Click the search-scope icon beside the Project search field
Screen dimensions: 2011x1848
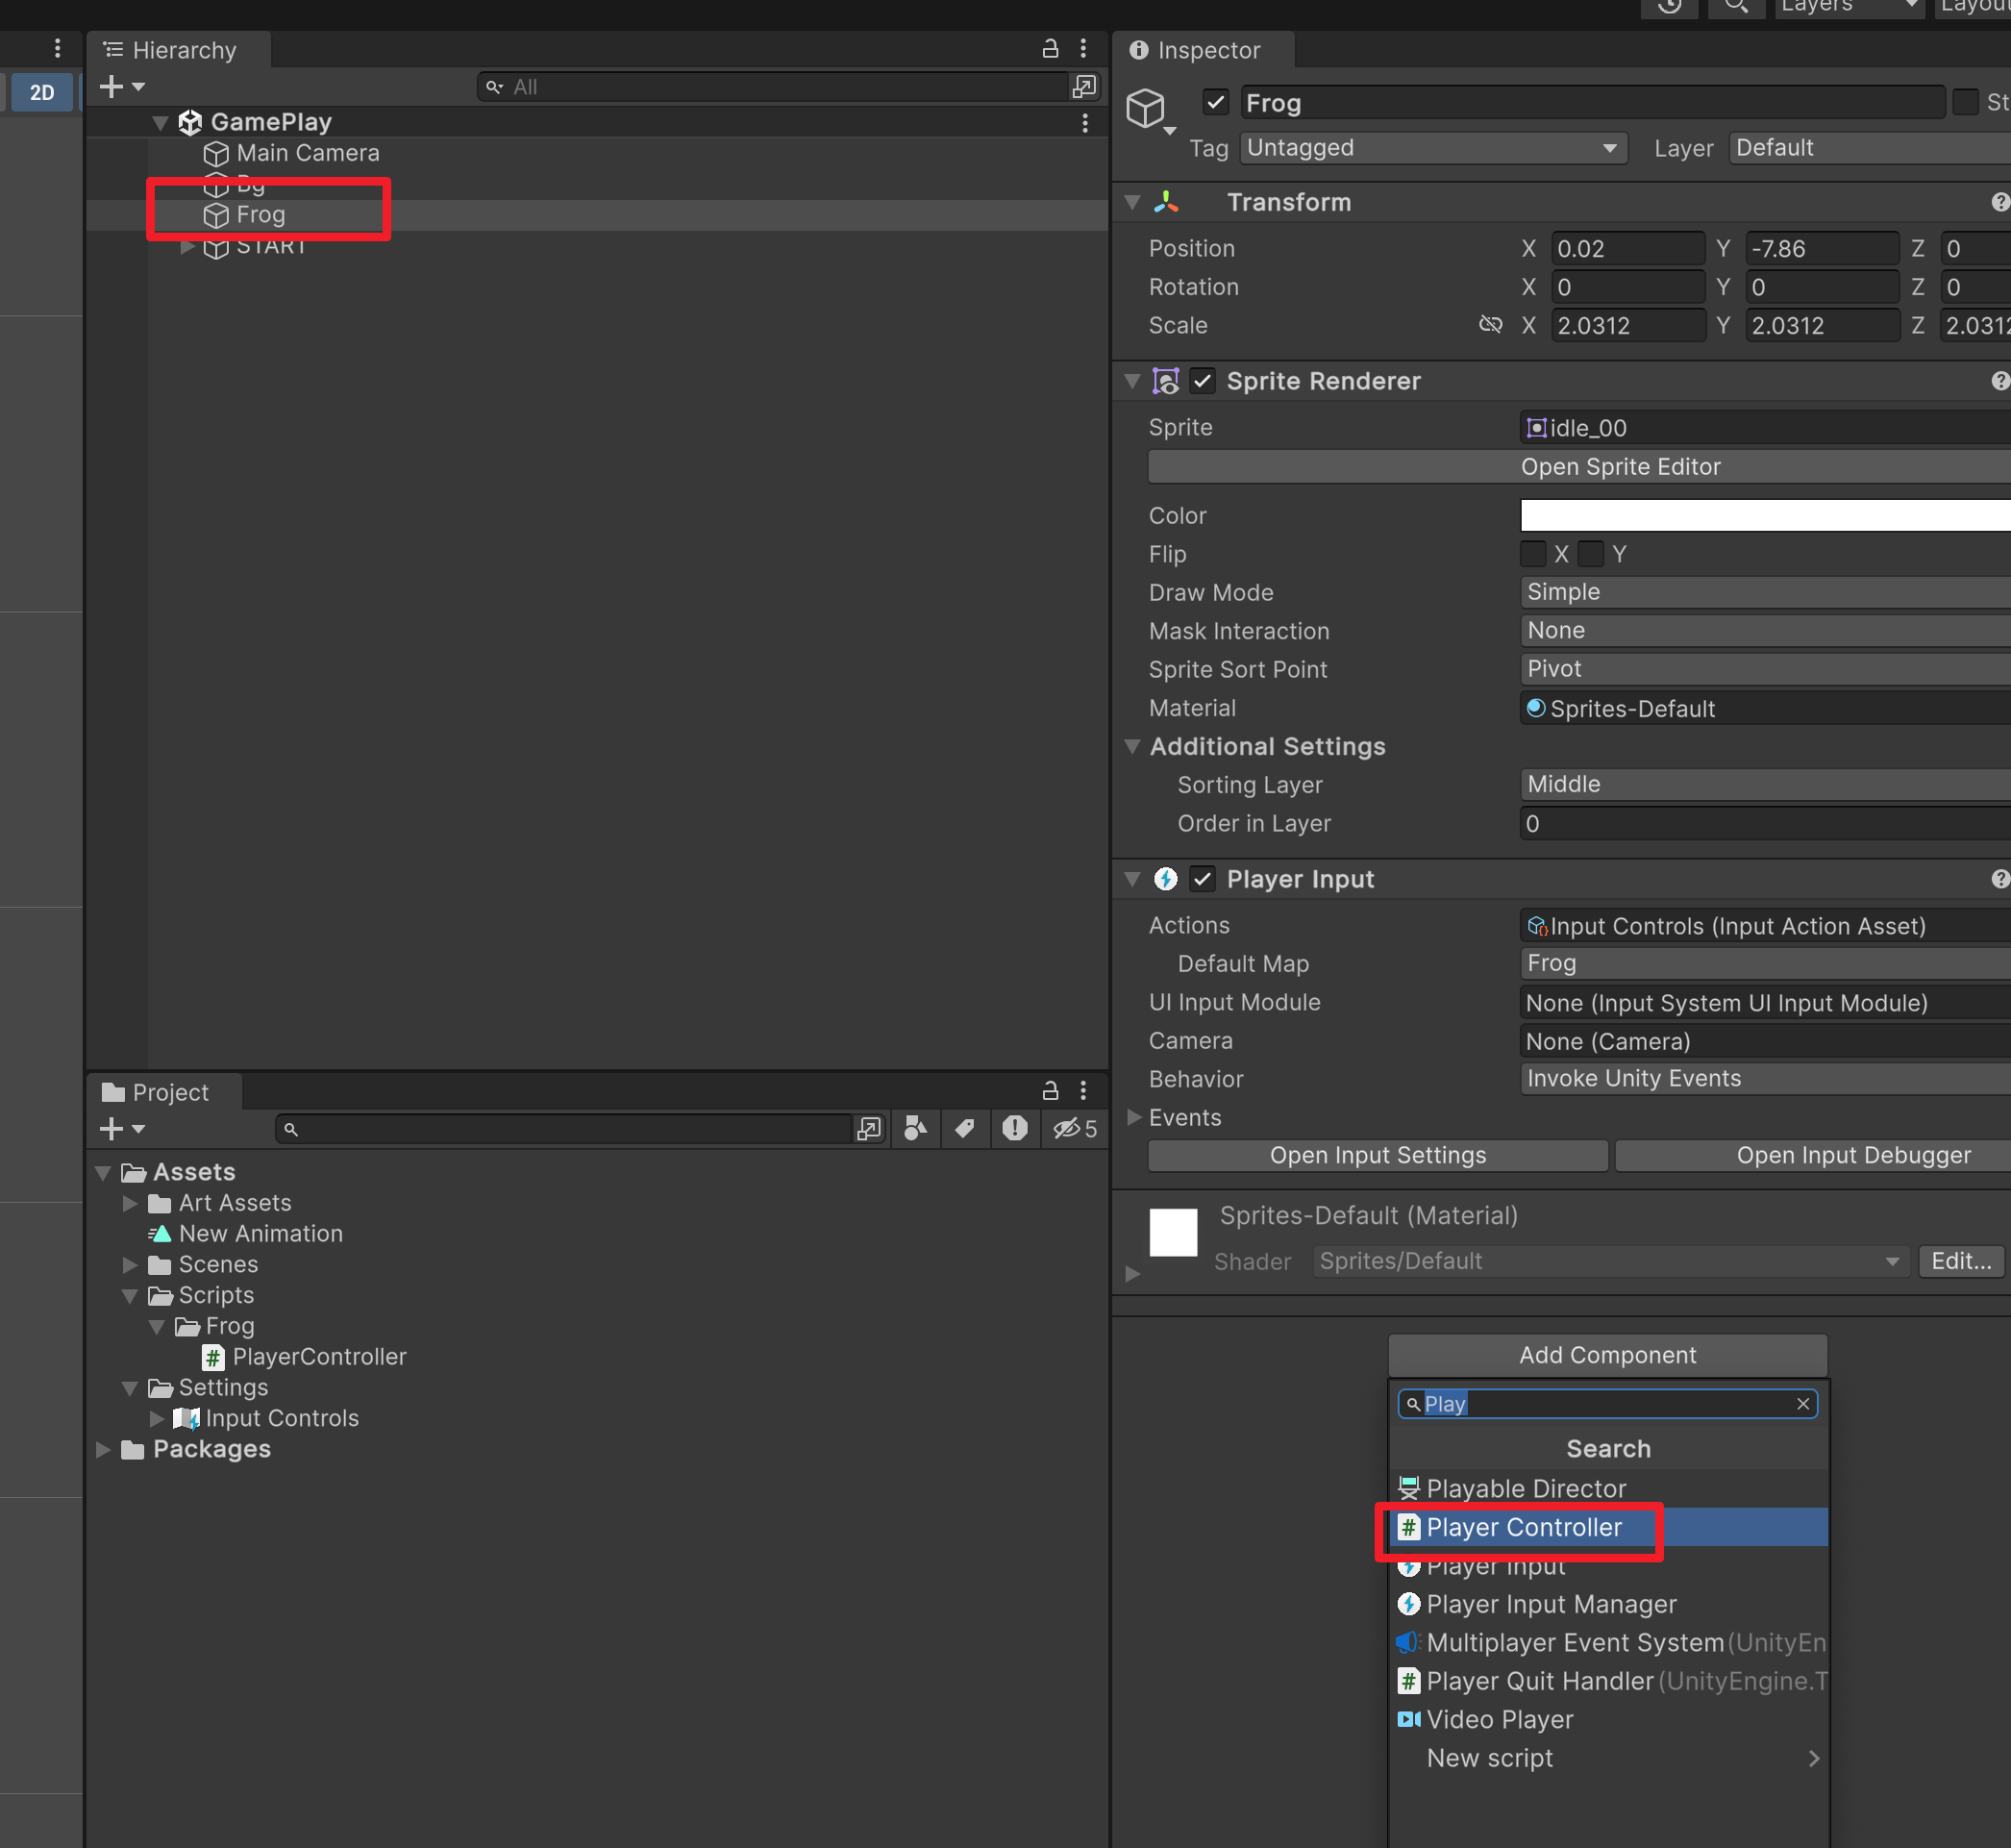point(869,1129)
